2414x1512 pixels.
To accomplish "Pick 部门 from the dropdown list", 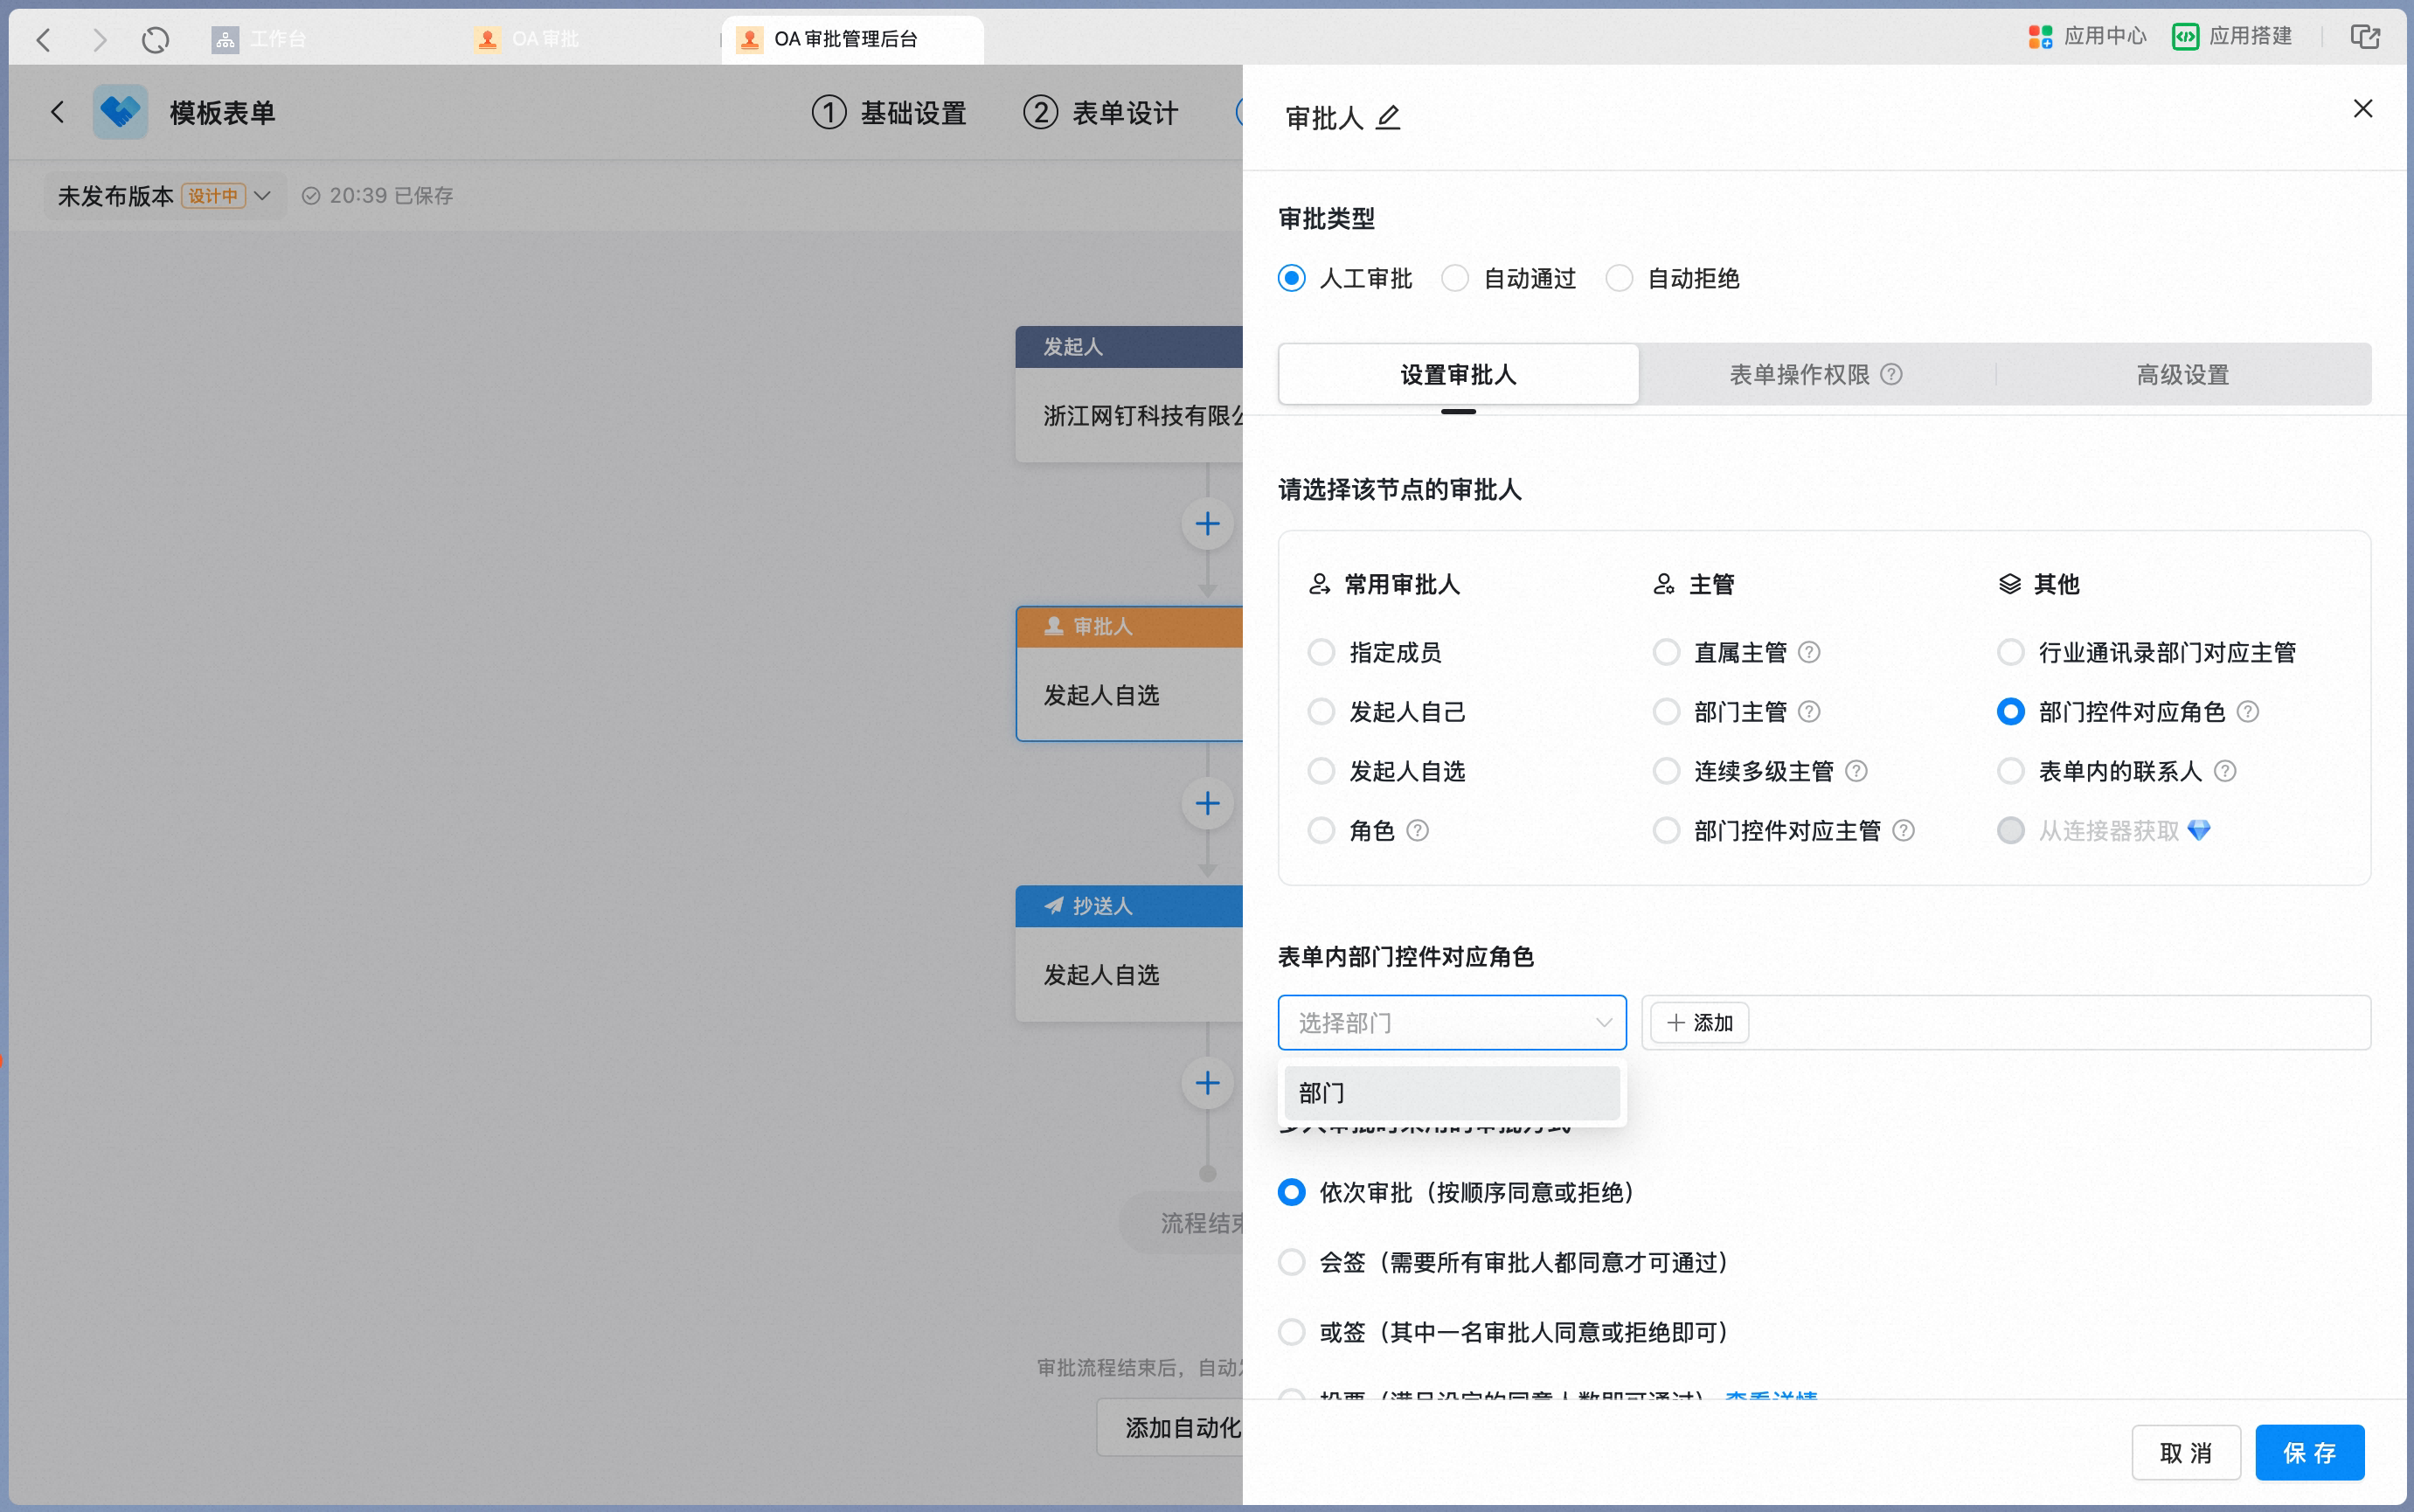I will (1452, 1093).
